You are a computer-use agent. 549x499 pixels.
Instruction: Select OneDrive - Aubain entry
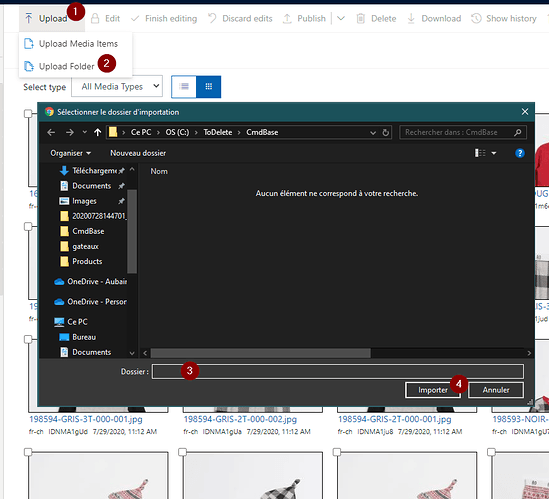pyautogui.click(x=91, y=282)
